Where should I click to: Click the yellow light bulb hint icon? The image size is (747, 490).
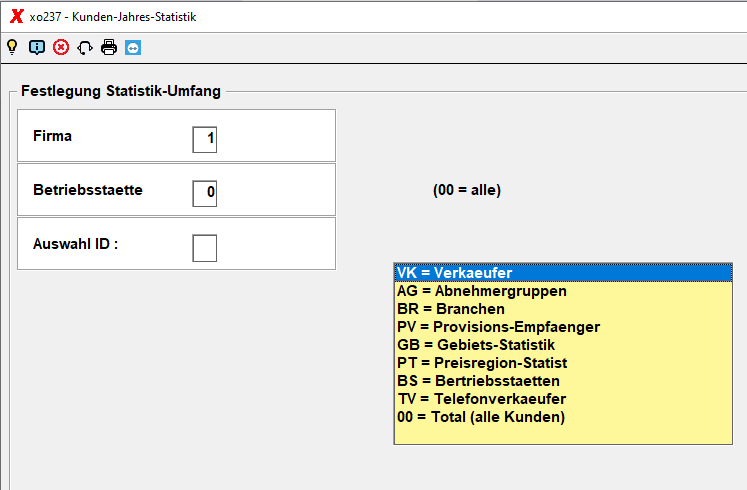pyautogui.click(x=12, y=47)
